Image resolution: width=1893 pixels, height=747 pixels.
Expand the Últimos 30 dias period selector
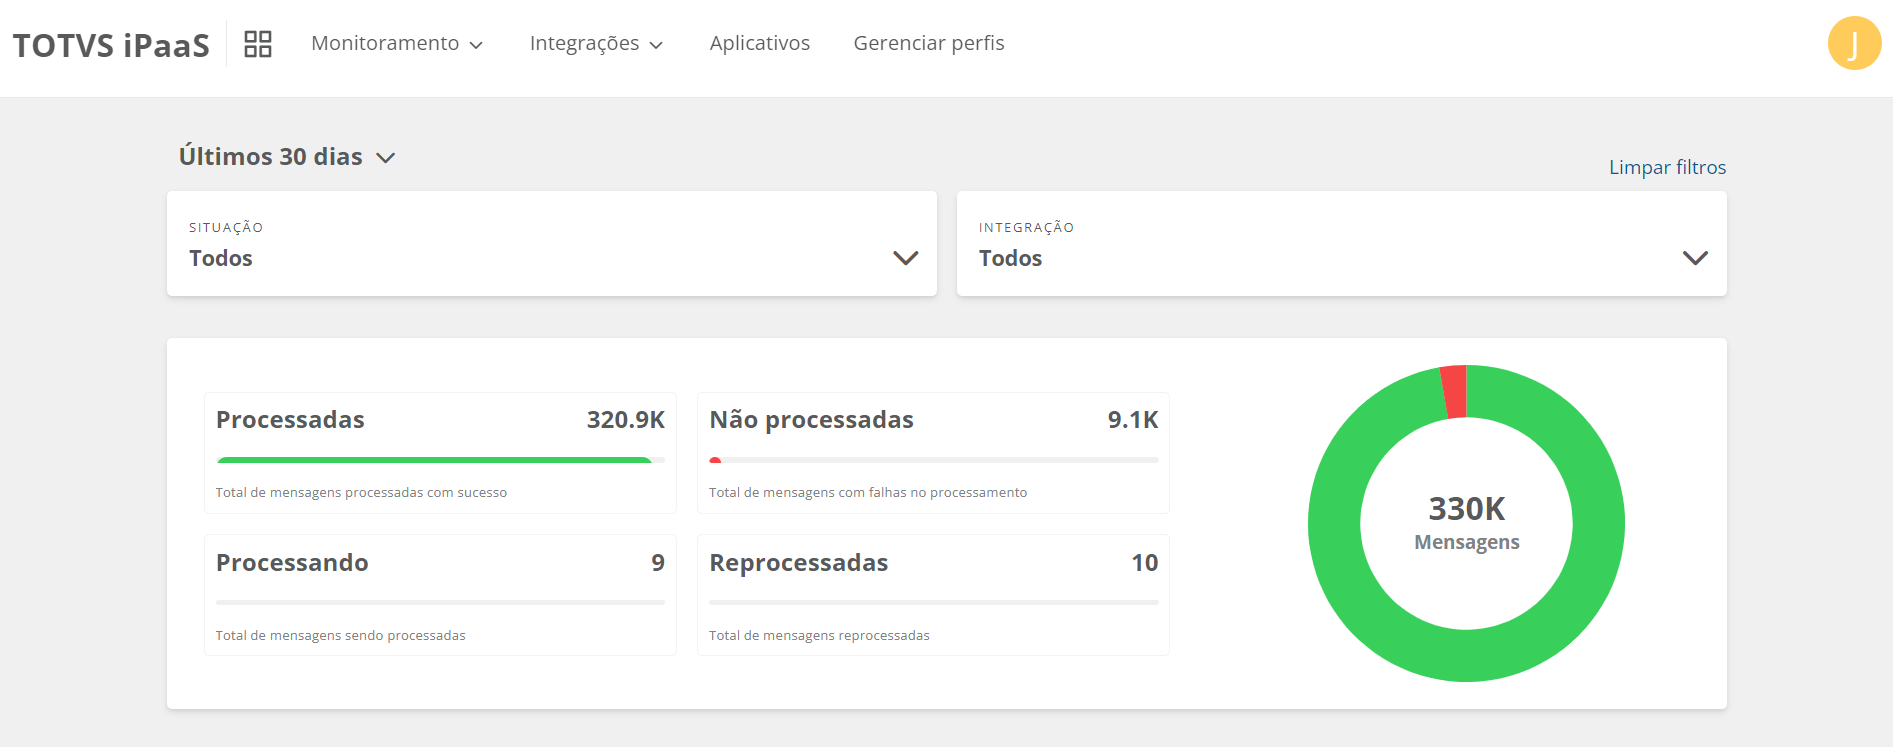pyautogui.click(x=287, y=157)
